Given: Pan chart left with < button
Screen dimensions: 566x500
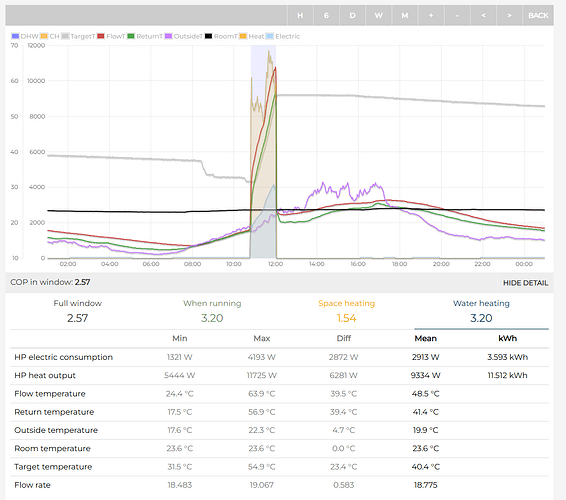Looking at the screenshot, I should [x=483, y=15].
